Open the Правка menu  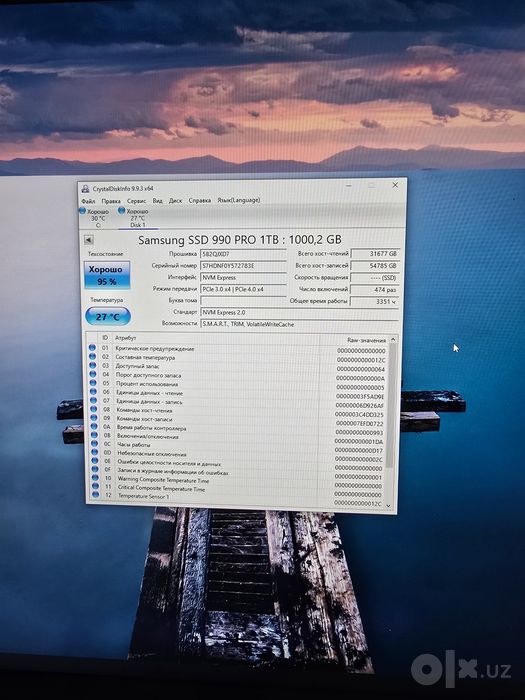[x=111, y=201]
